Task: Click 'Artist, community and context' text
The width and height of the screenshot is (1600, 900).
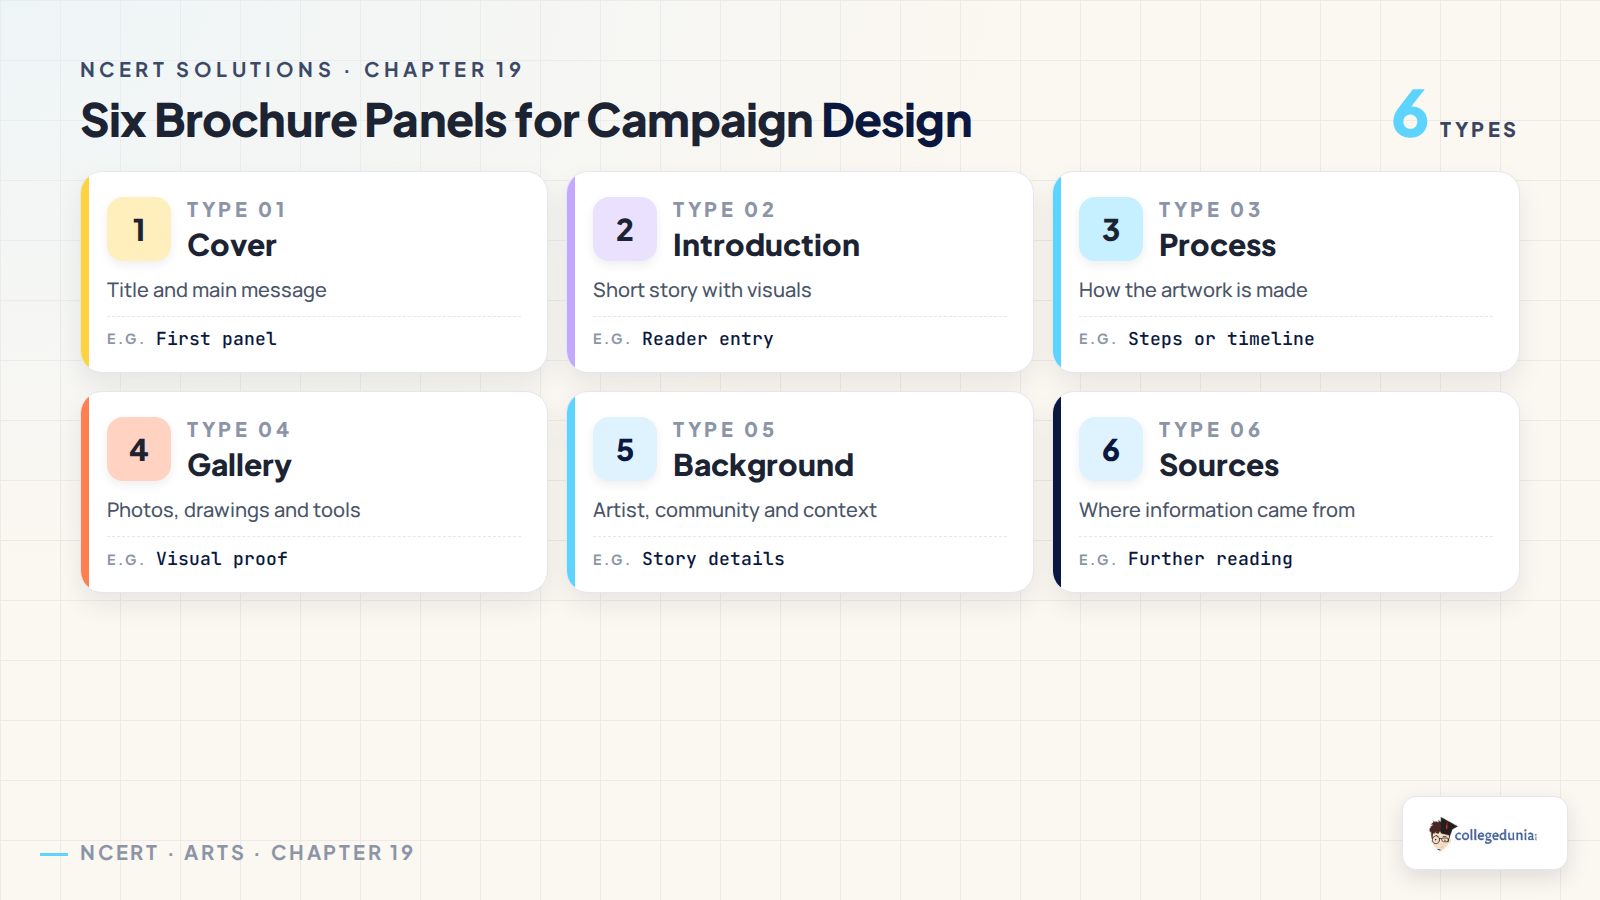Action: click(735, 510)
